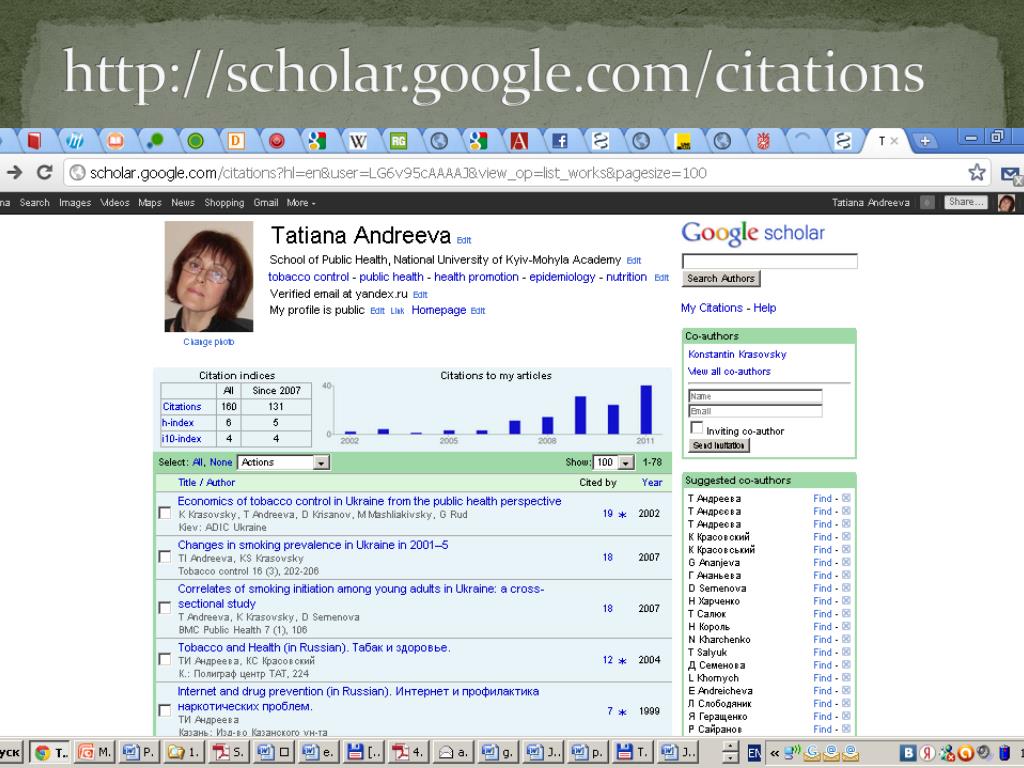The width and height of the screenshot is (1024, 768).
Task: Click the co-author Name input field
Action: (x=755, y=396)
